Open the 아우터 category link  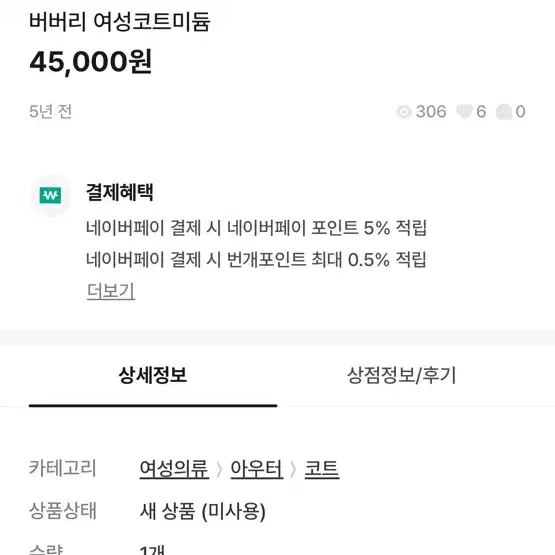[257, 469]
